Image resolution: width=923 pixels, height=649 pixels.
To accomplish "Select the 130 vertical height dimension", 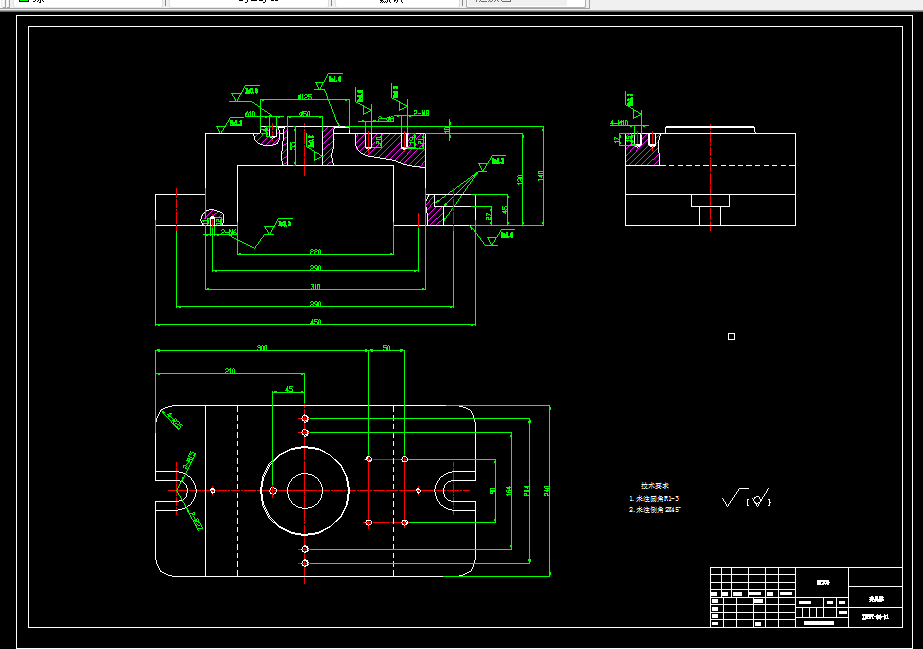I will [x=520, y=179].
